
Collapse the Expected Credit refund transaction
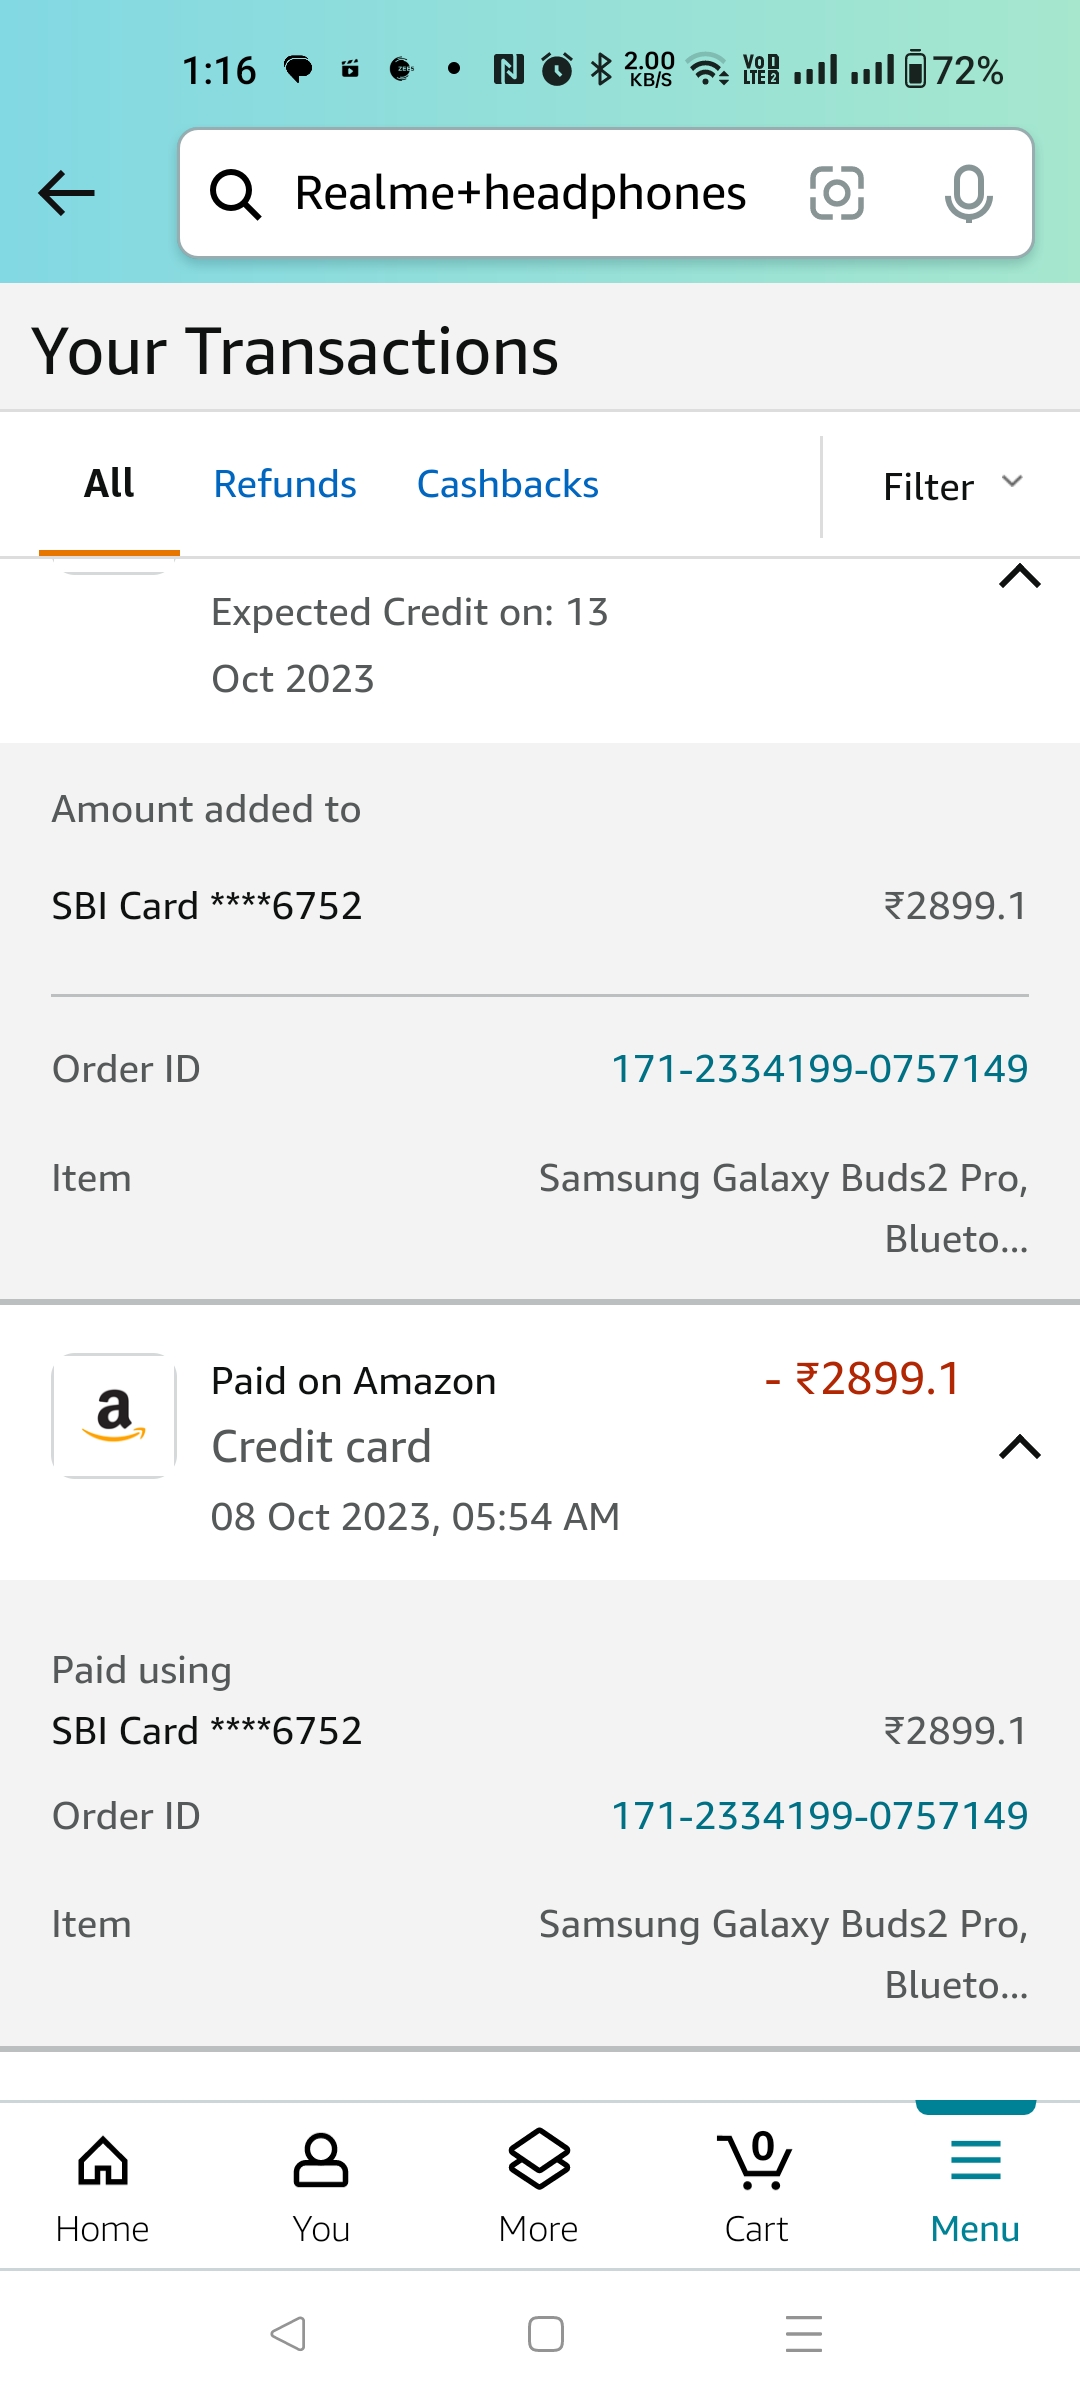[1020, 577]
